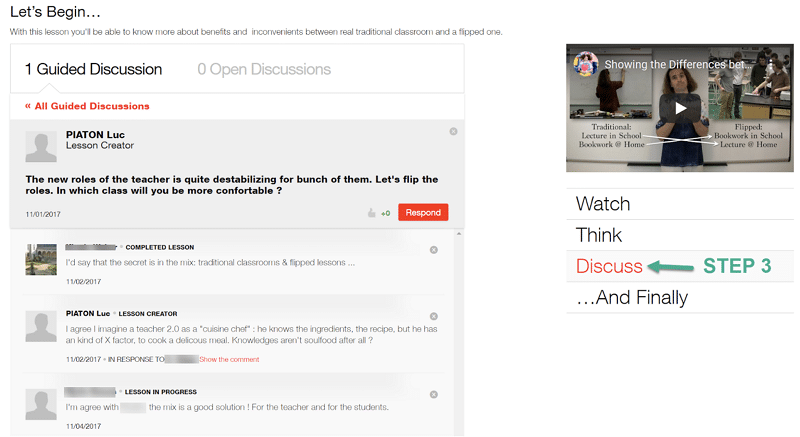The height and width of the screenshot is (437, 800).
Task: Go back to All Guided Discussions
Action: [87, 106]
